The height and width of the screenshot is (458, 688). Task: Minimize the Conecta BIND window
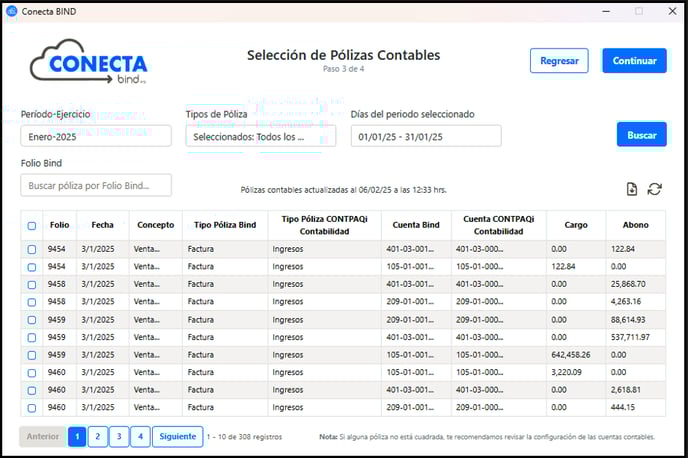click(606, 11)
